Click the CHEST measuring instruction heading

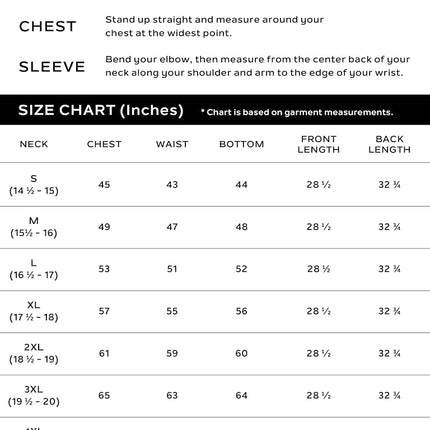click(48, 27)
